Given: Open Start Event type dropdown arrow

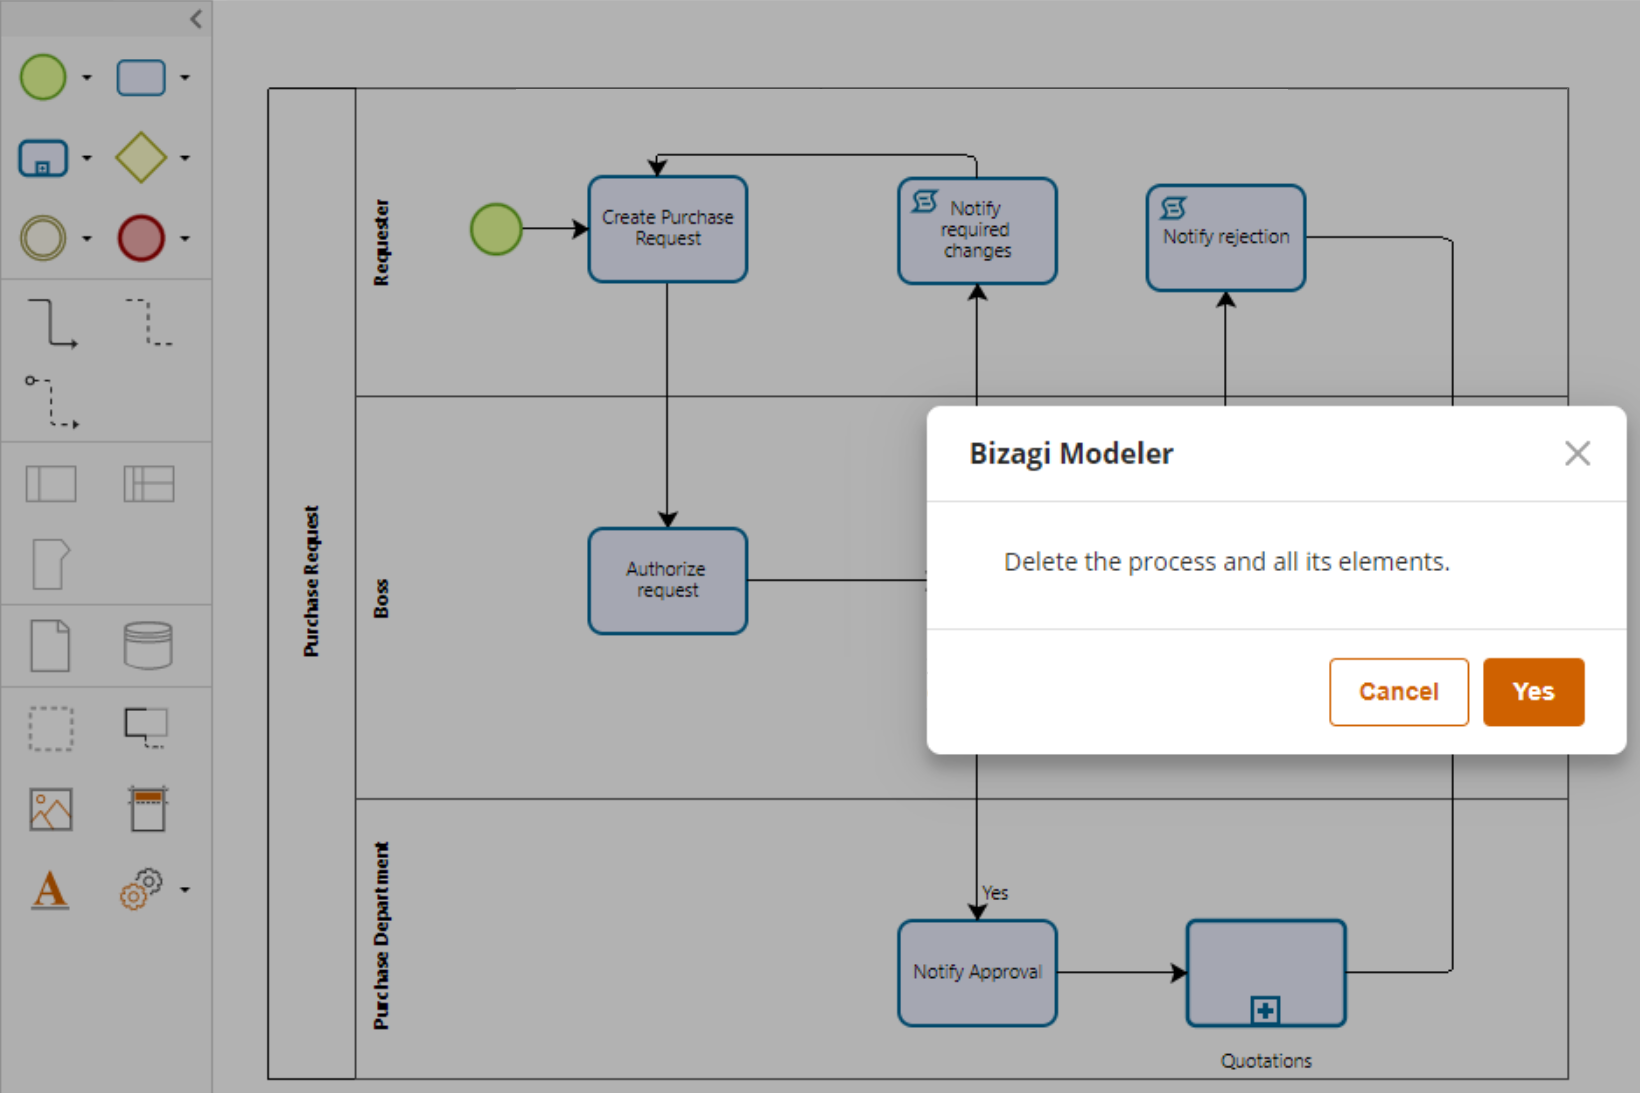Looking at the screenshot, I should [87, 77].
